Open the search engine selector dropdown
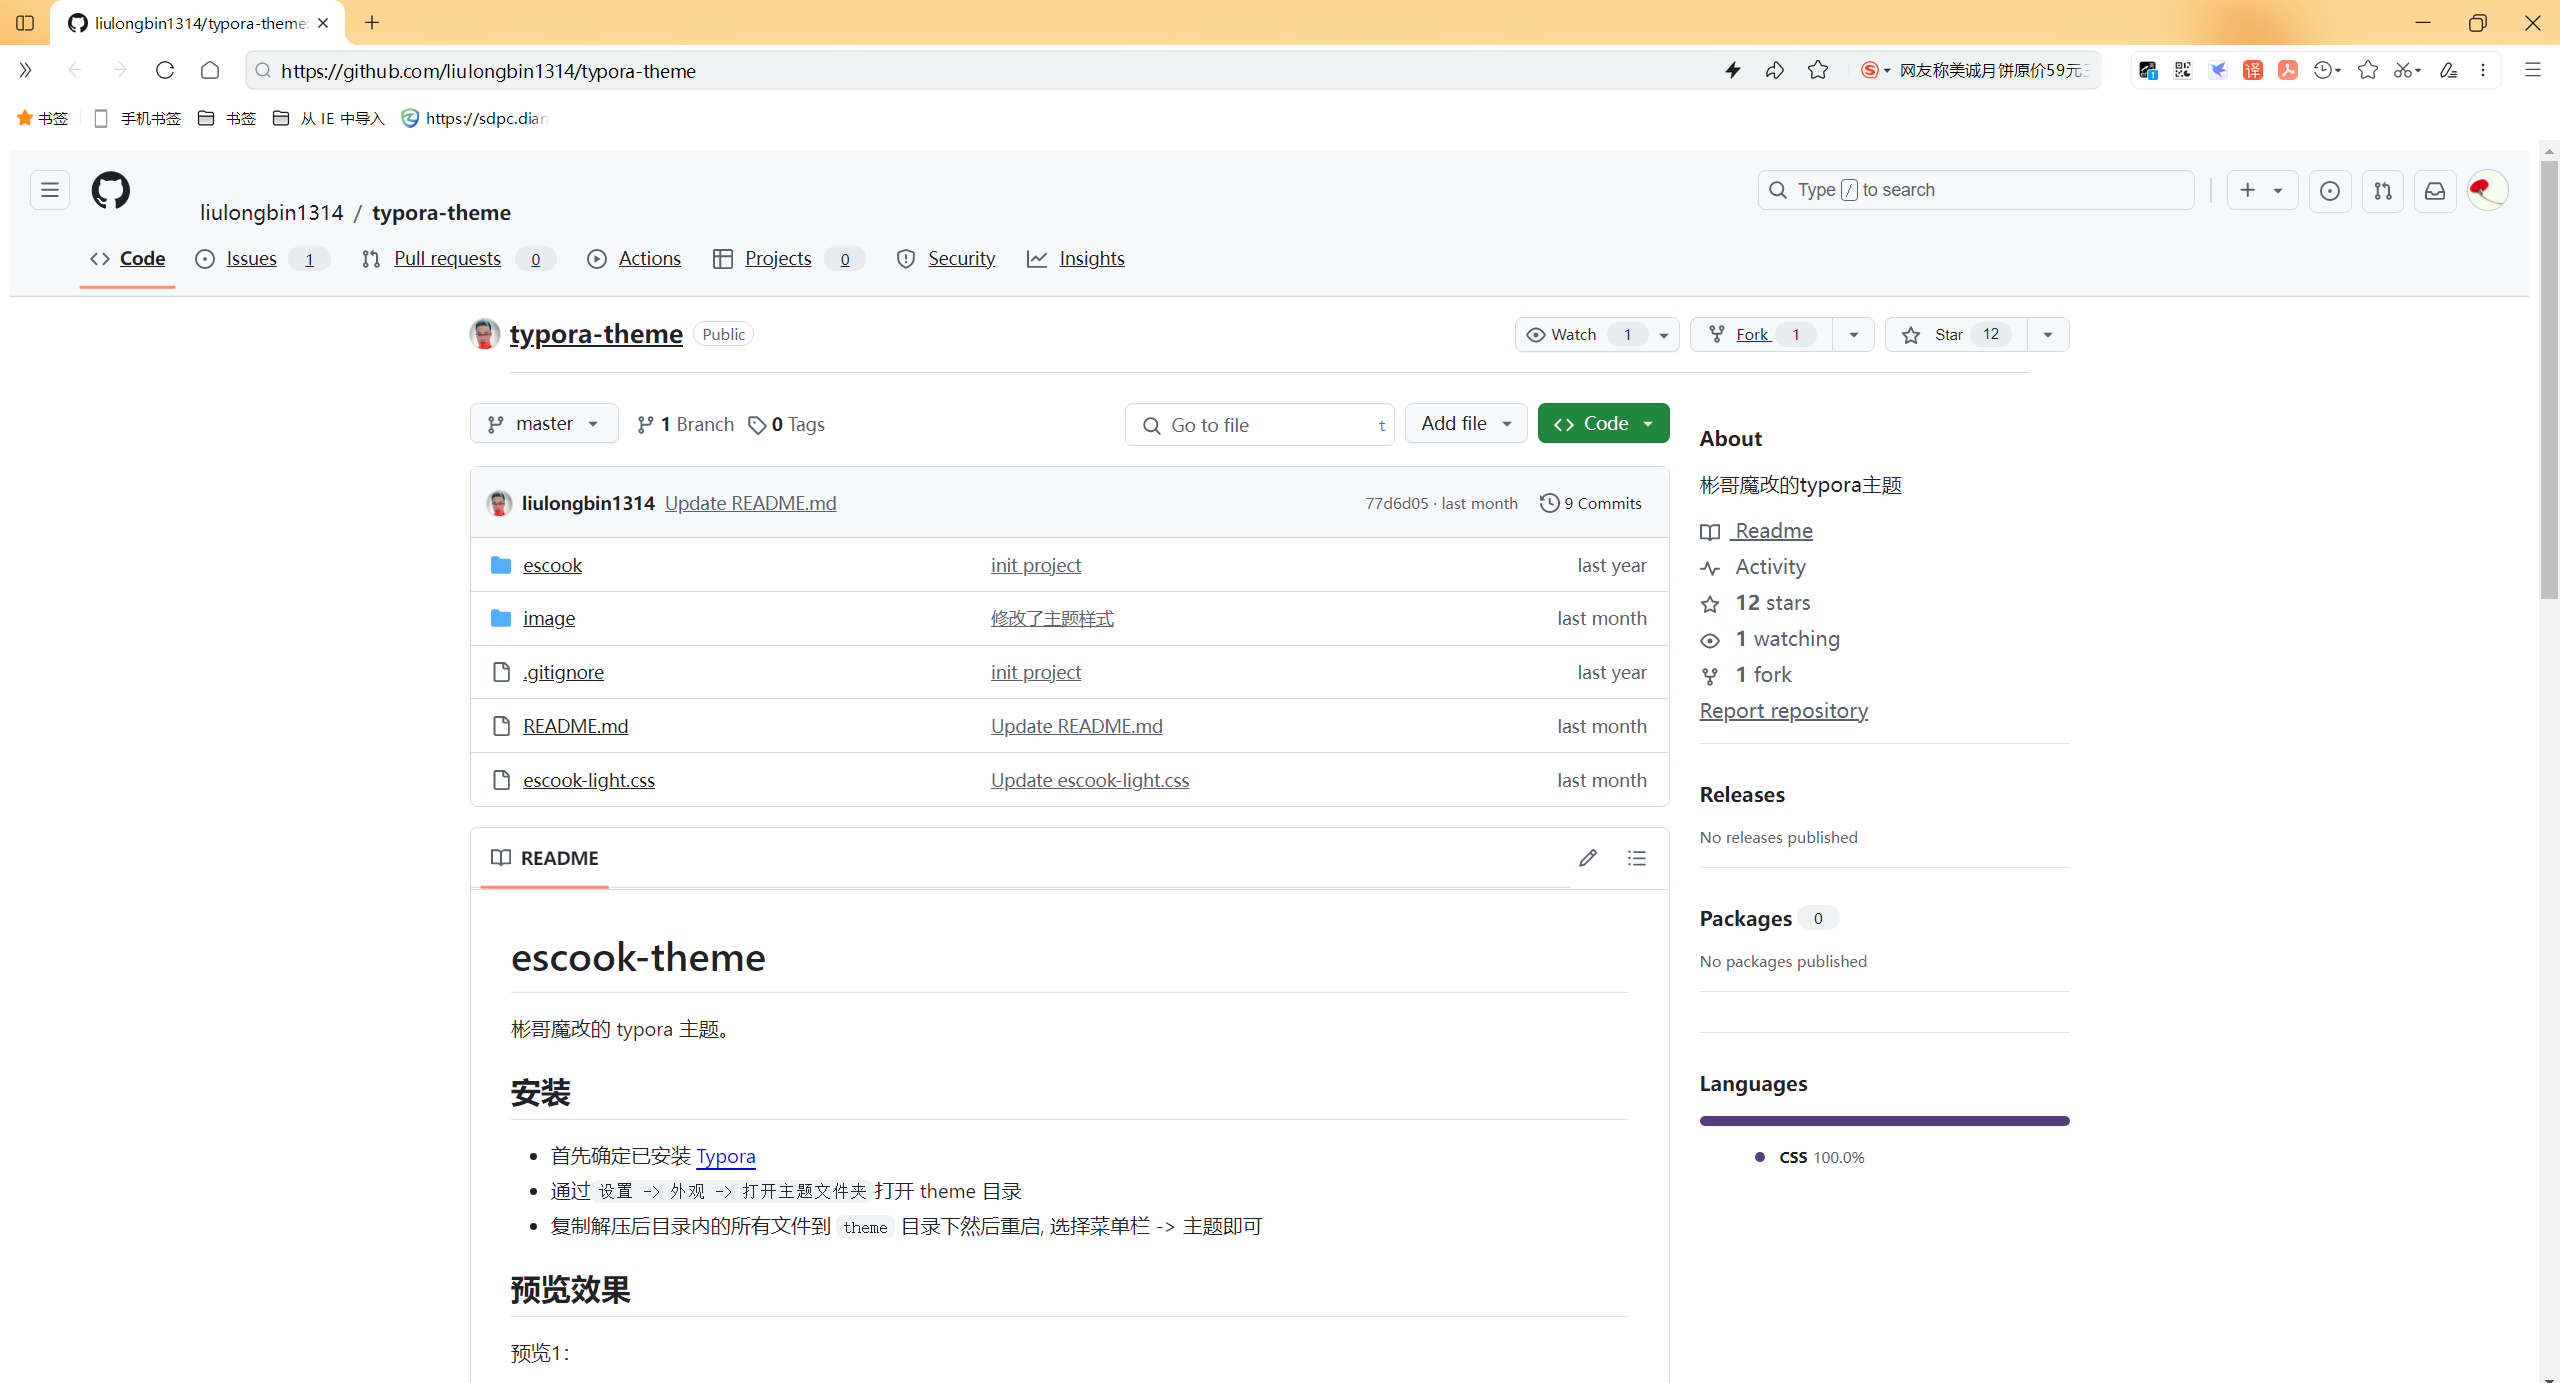 (x=1875, y=70)
